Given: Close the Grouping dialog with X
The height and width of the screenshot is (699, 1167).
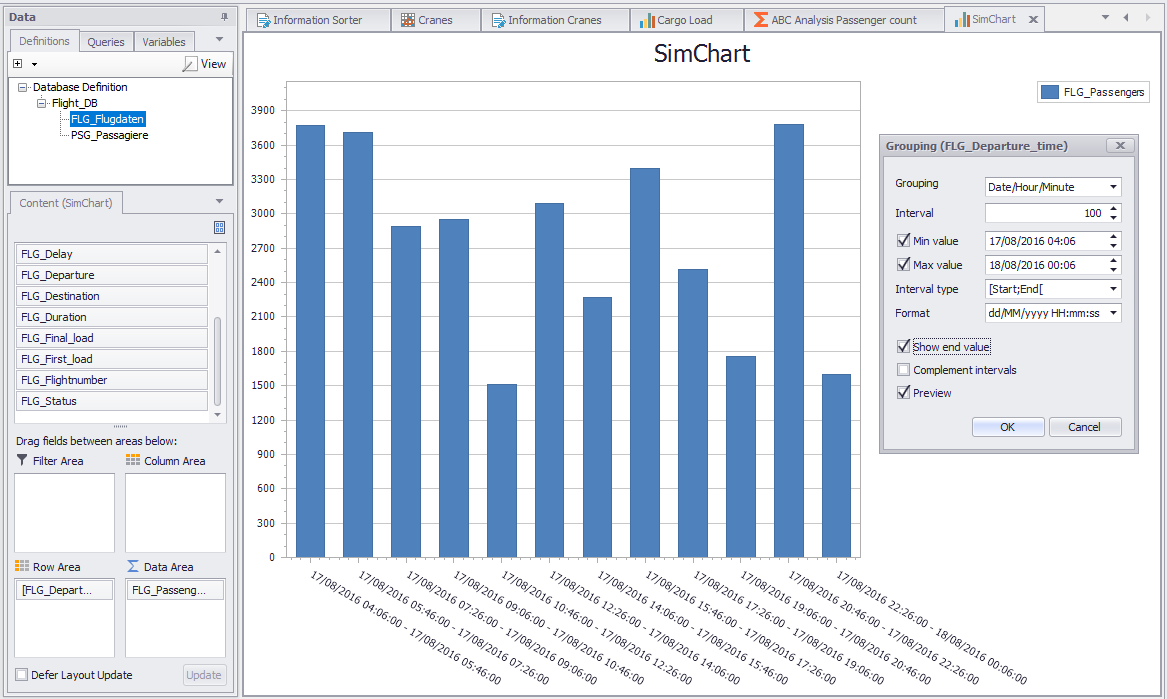Looking at the screenshot, I should 1120,146.
